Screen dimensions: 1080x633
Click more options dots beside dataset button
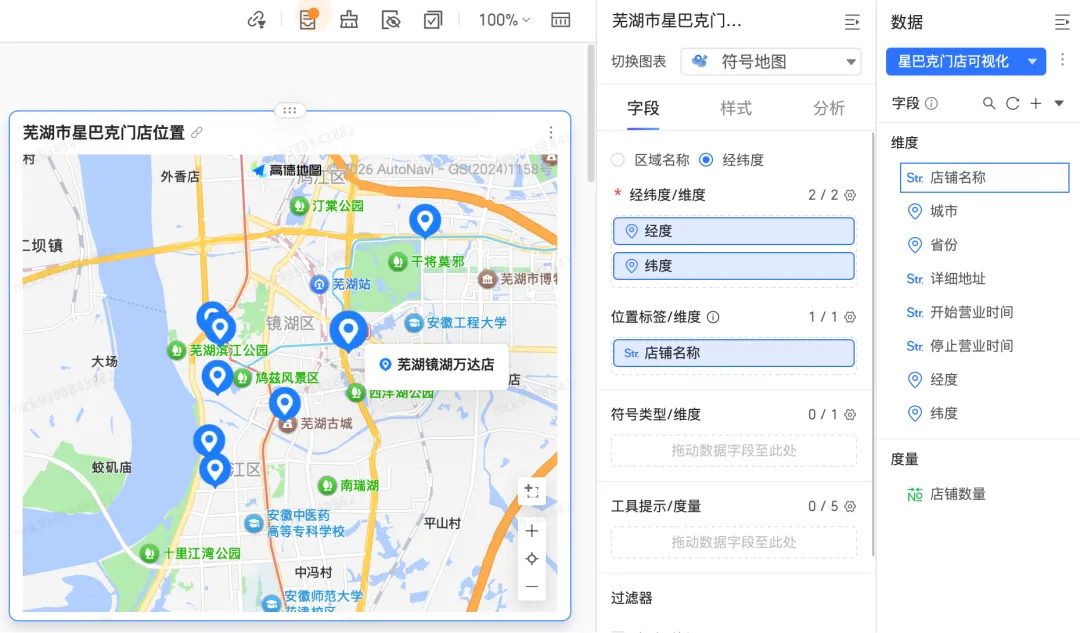click(x=1062, y=60)
